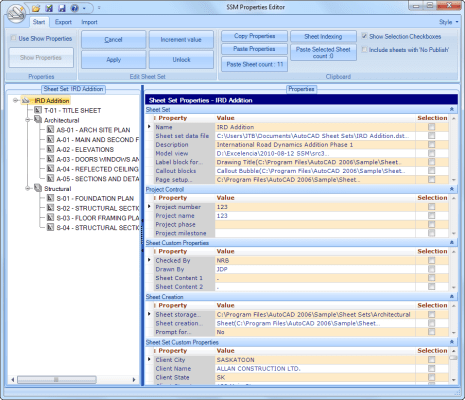Image resolution: width=465 pixels, height=400 pixels.
Task: Click the horizontal scrollbar of sheet tree
Action: 73,379
